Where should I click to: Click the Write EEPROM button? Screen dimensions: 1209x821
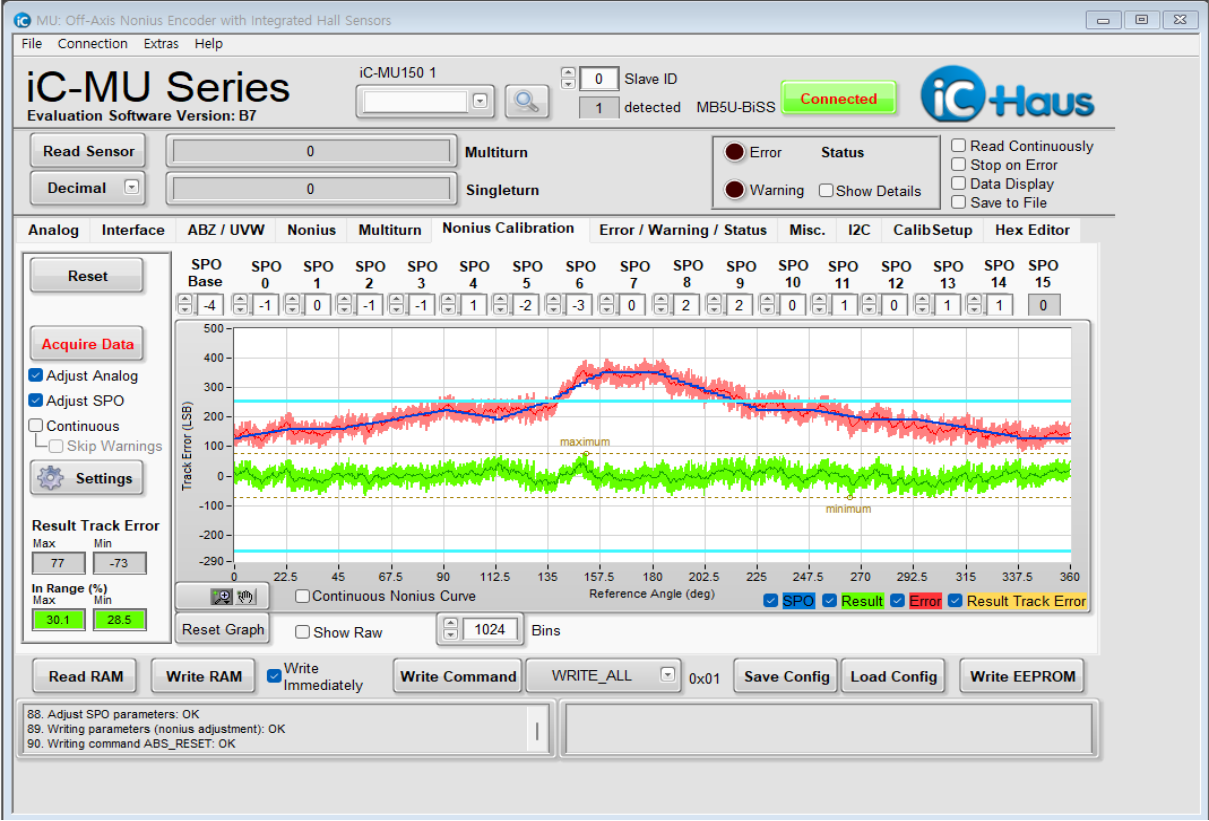point(1022,677)
